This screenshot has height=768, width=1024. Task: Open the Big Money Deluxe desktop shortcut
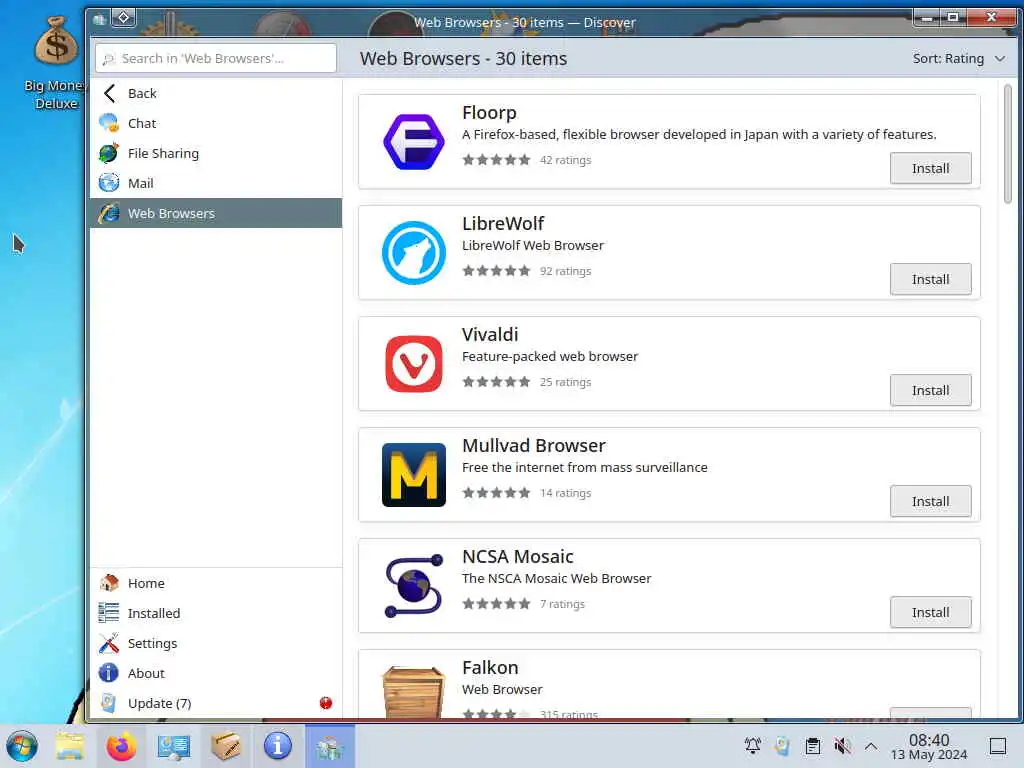tap(56, 64)
